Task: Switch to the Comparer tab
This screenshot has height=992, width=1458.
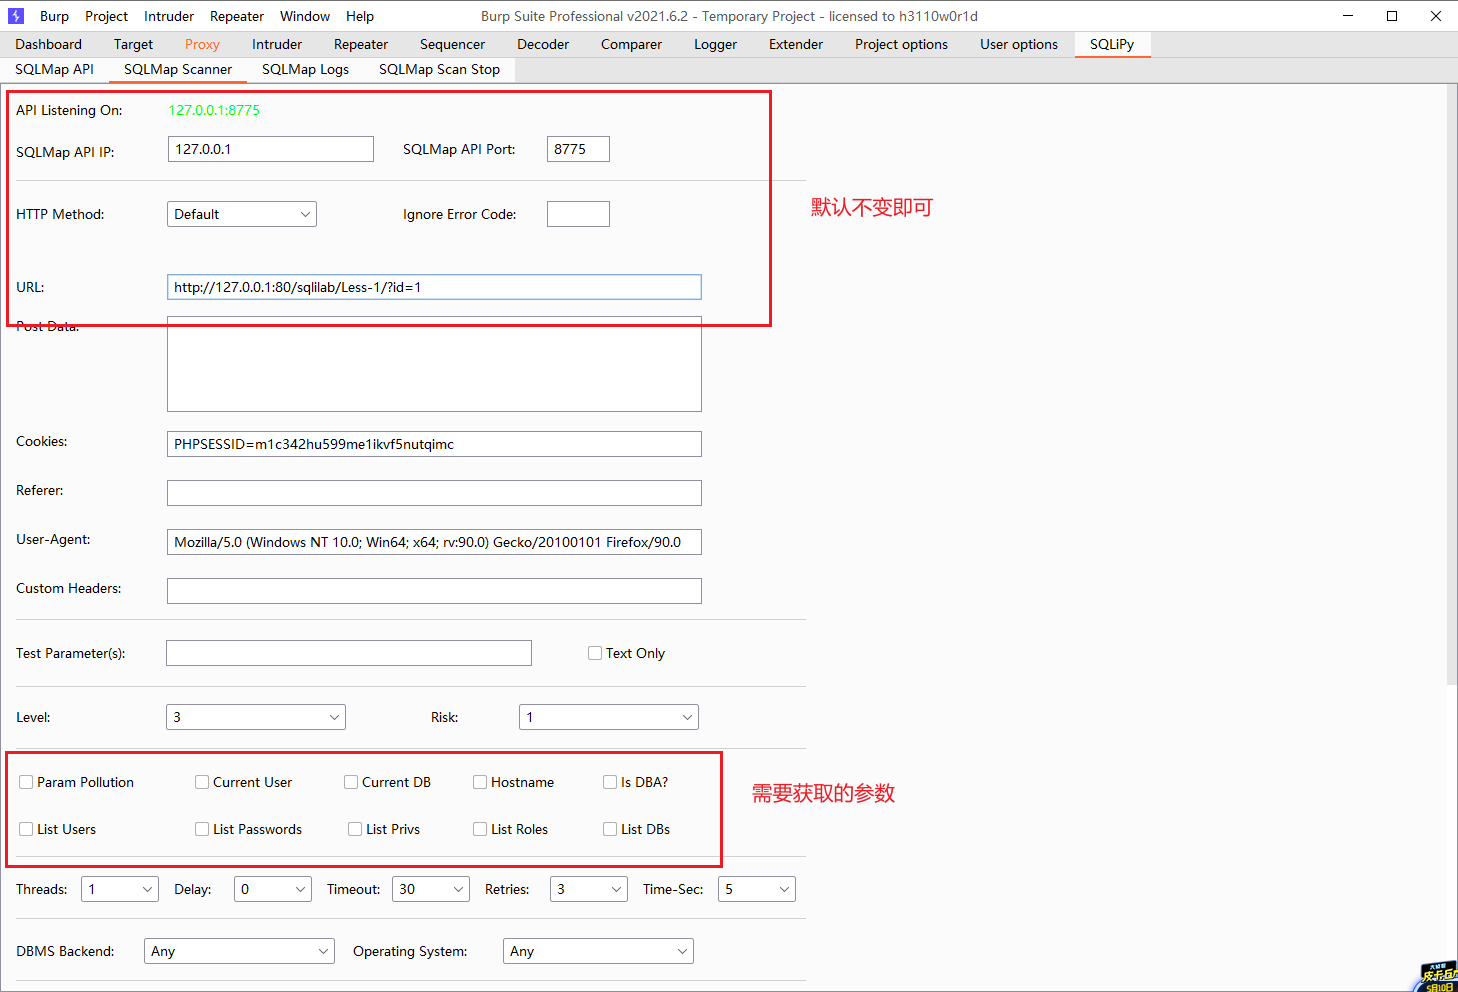Action: click(x=631, y=44)
